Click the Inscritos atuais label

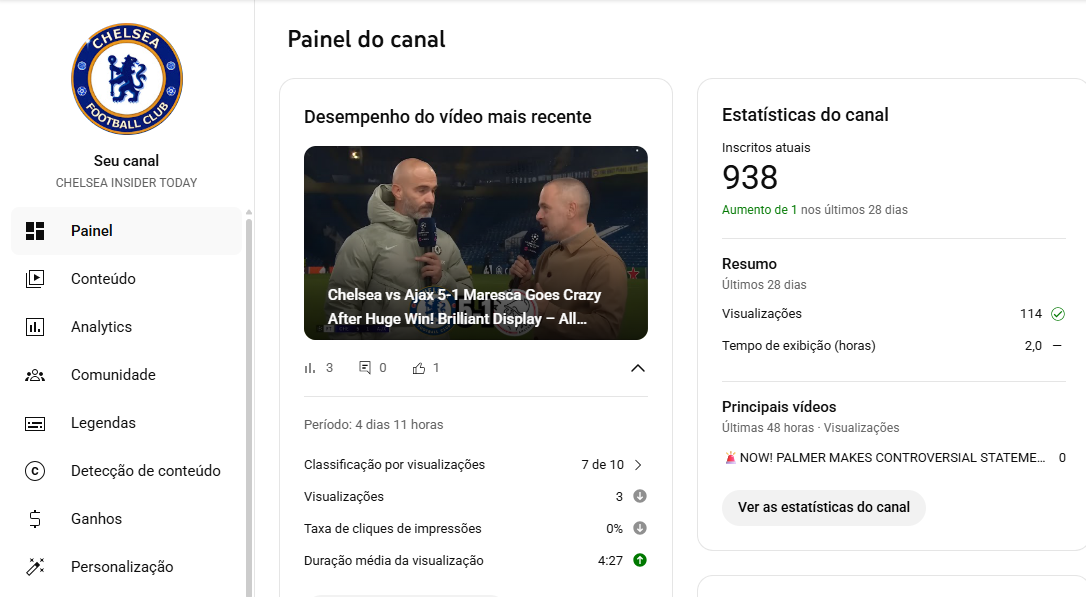766,148
